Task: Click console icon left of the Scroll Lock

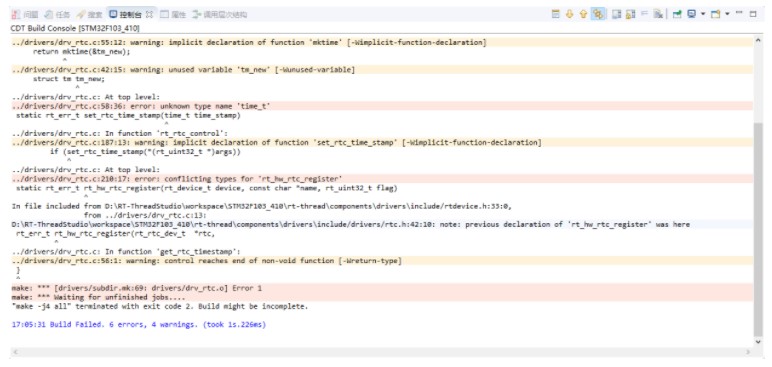Action: coord(616,14)
